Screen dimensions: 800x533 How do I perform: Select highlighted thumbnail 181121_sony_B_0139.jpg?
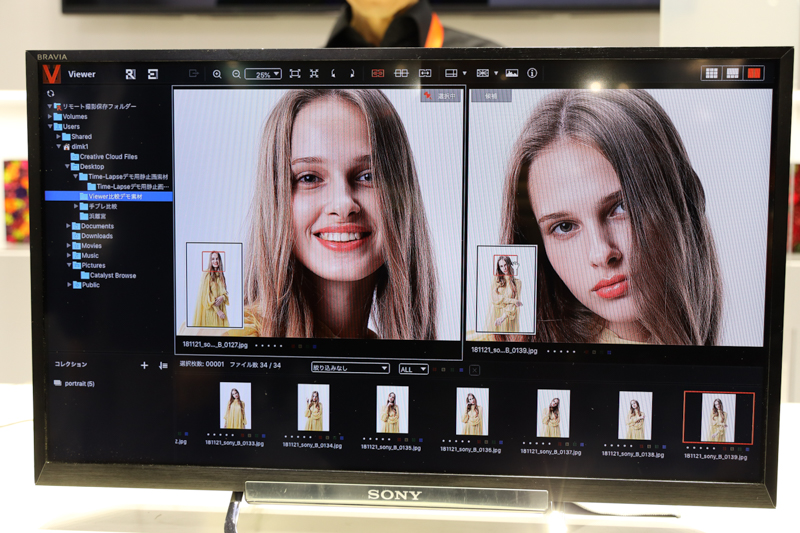tap(718, 418)
